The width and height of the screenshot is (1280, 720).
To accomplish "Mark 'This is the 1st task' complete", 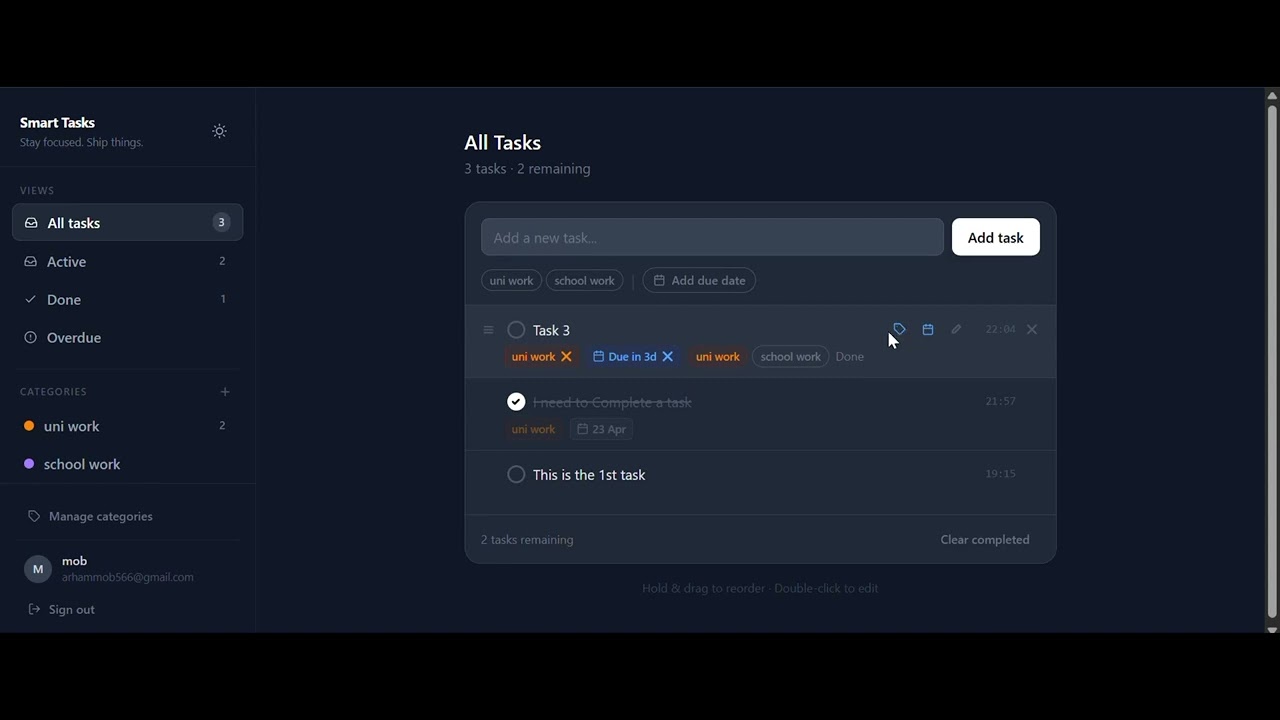I will pyautogui.click(x=516, y=474).
